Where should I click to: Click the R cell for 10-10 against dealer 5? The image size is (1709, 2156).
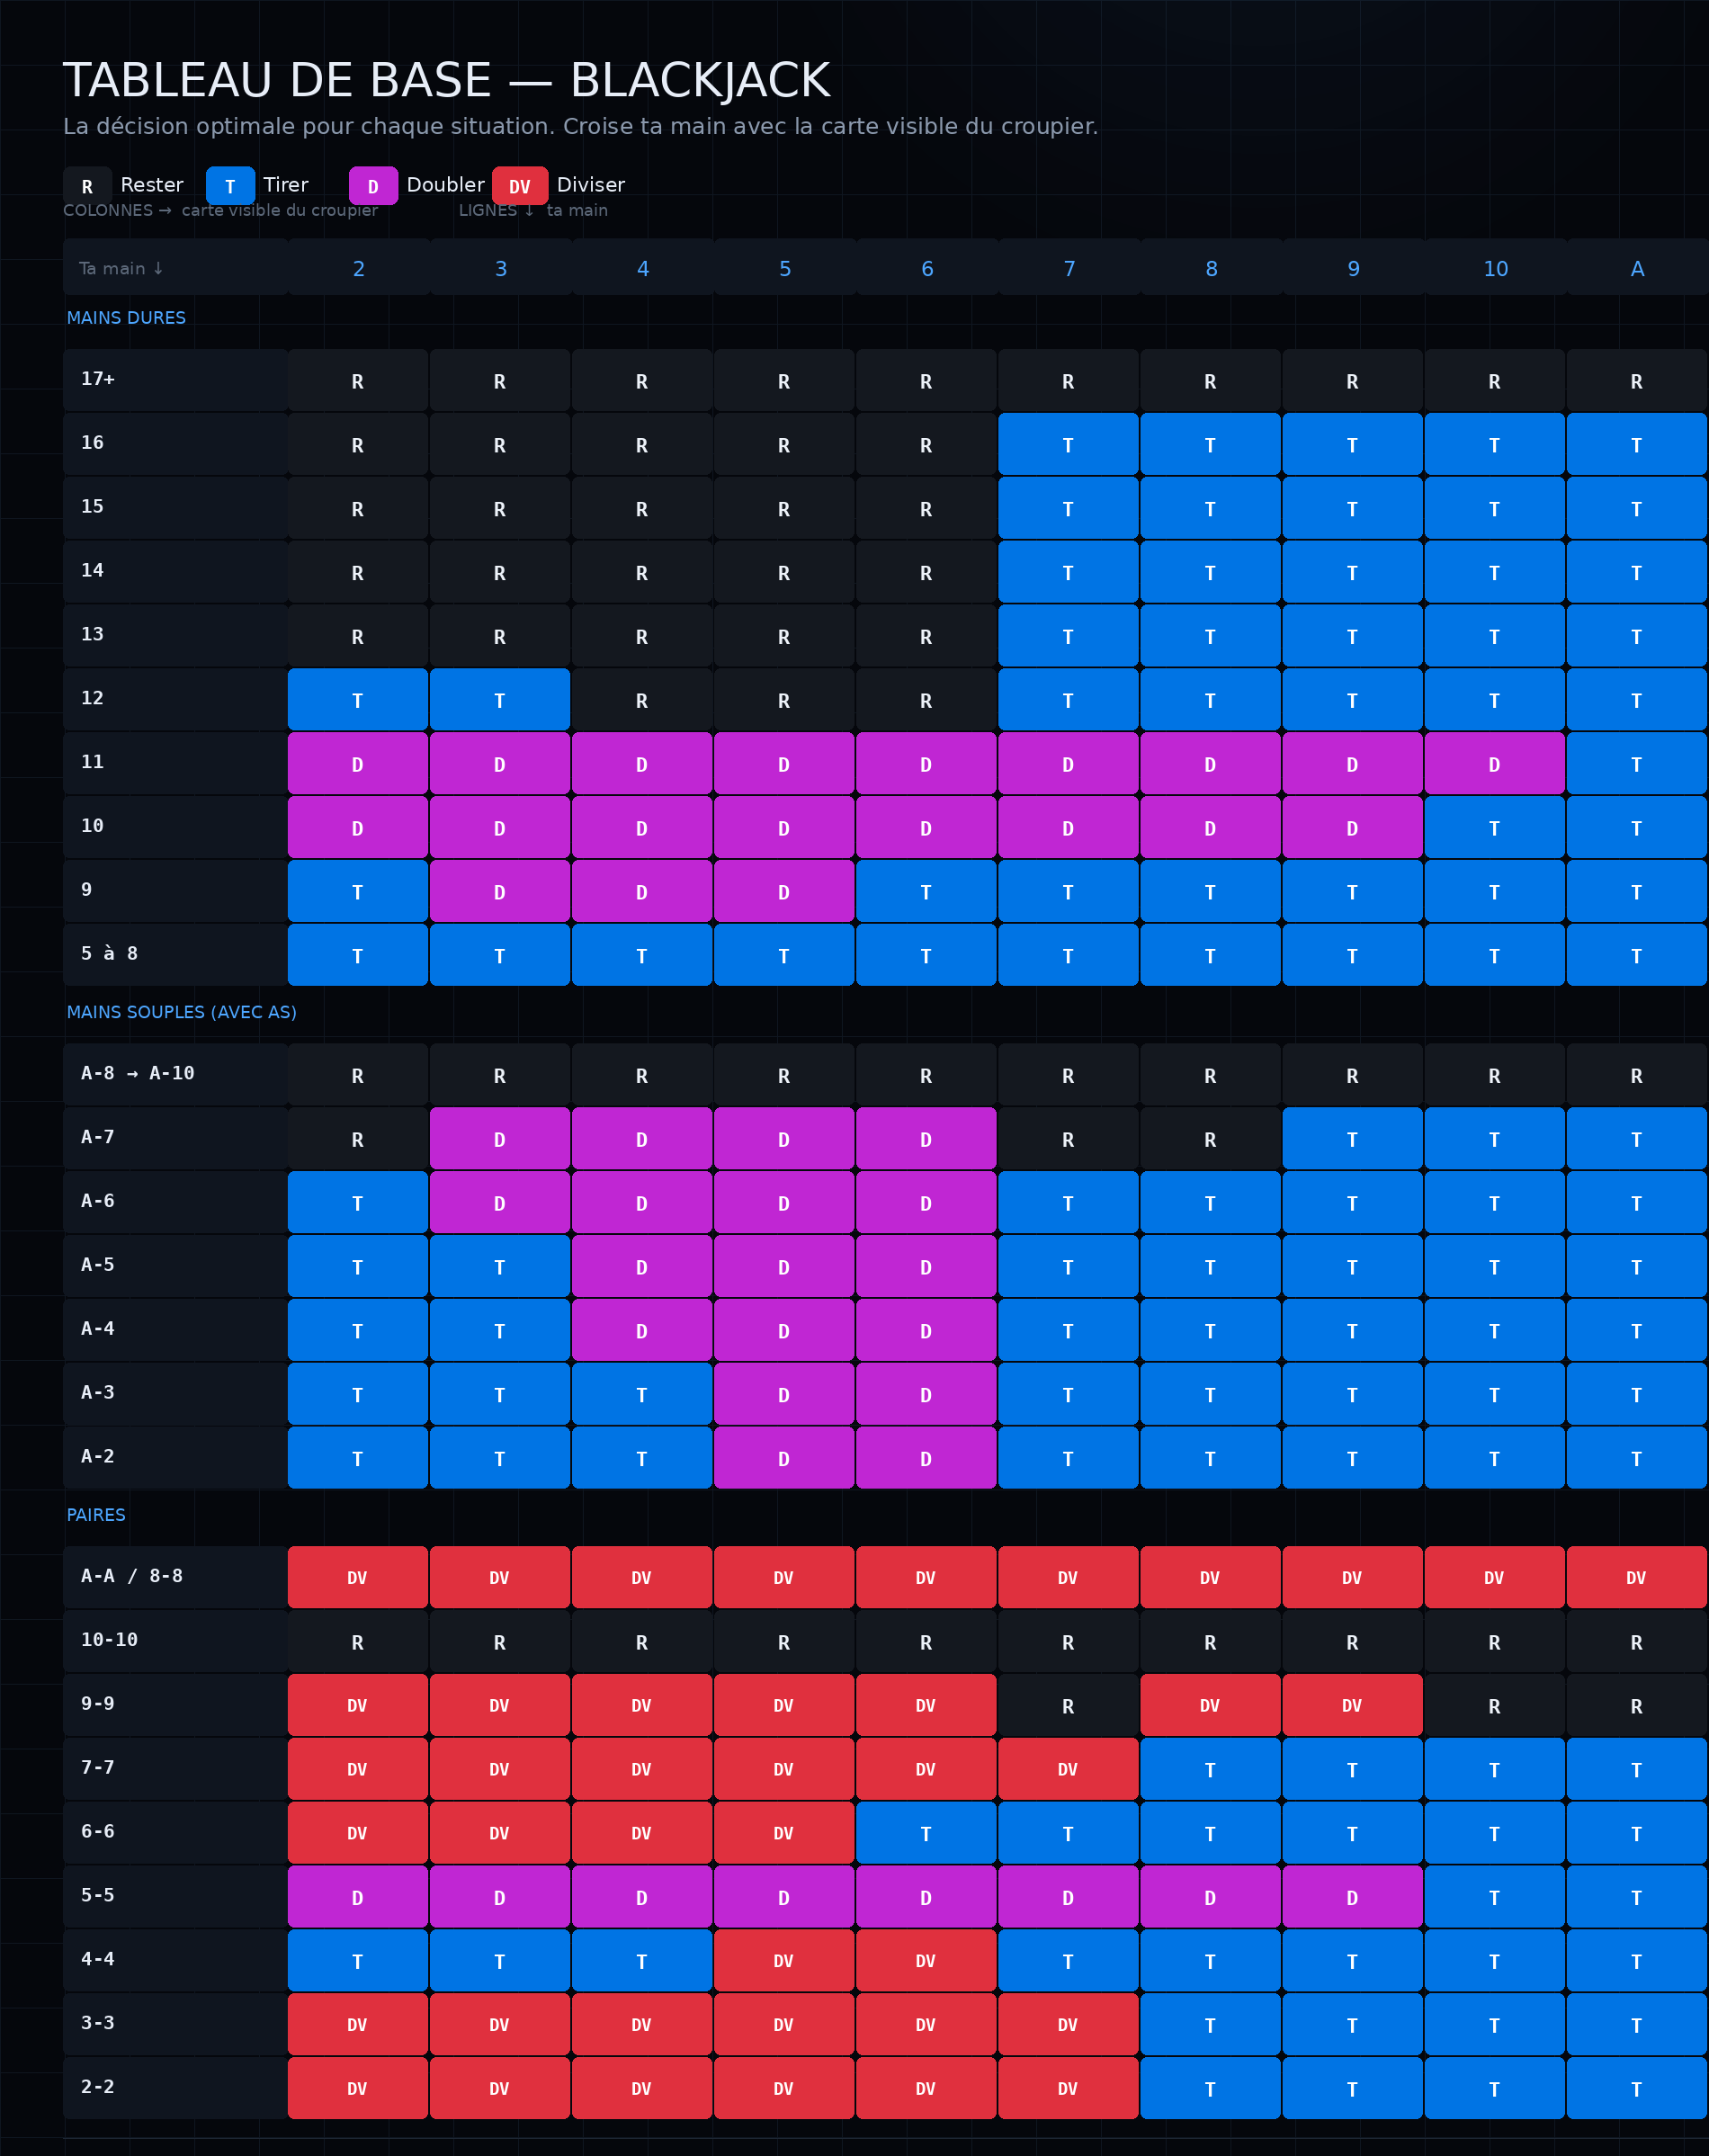point(784,1641)
